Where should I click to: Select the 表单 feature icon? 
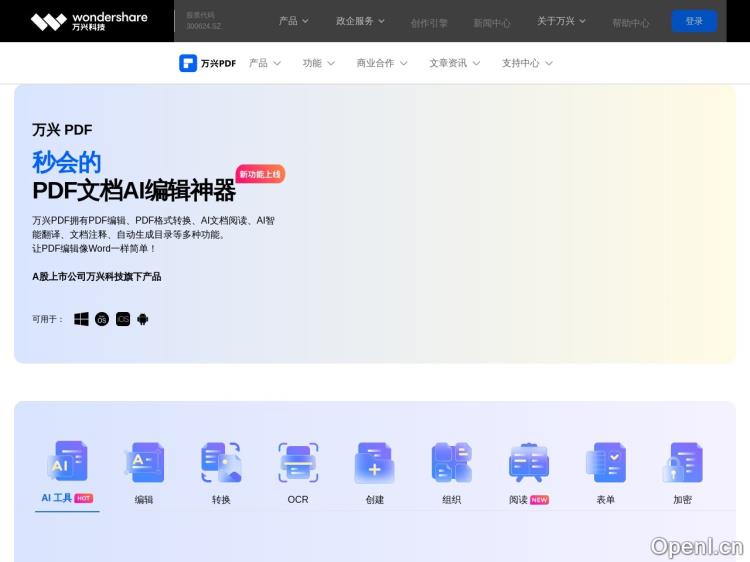click(x=606, y=462)
